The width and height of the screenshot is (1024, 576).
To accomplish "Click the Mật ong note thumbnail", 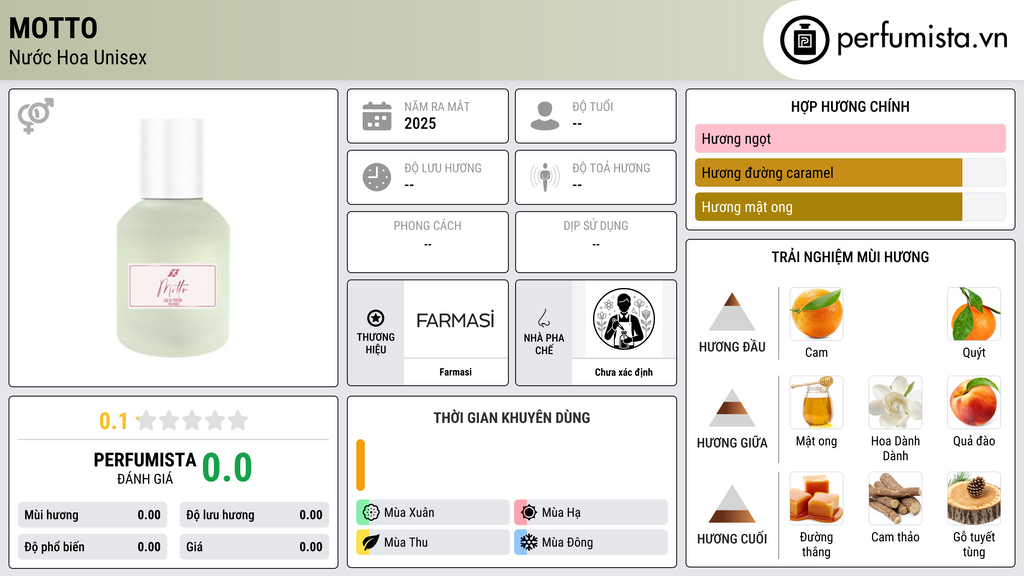I will point(816,402).
